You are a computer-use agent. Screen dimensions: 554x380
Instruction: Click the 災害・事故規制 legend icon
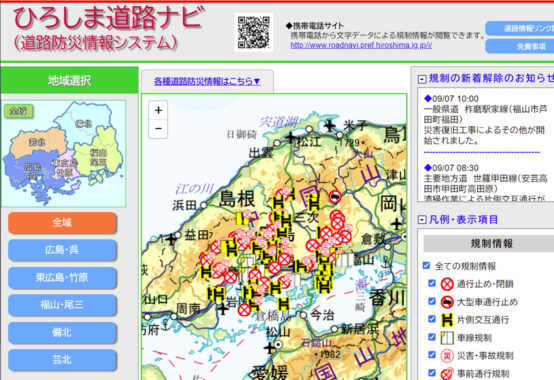tap(447, 356)
